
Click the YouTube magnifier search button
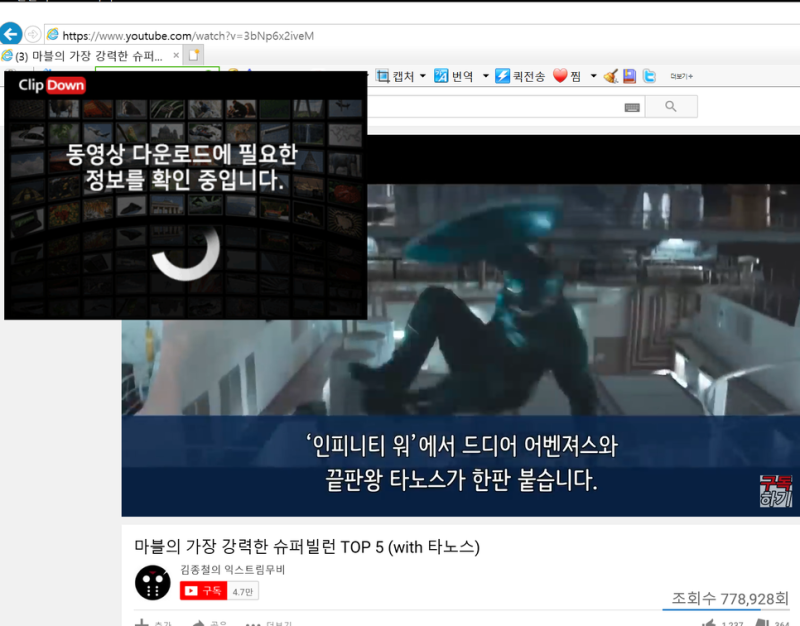671,107
